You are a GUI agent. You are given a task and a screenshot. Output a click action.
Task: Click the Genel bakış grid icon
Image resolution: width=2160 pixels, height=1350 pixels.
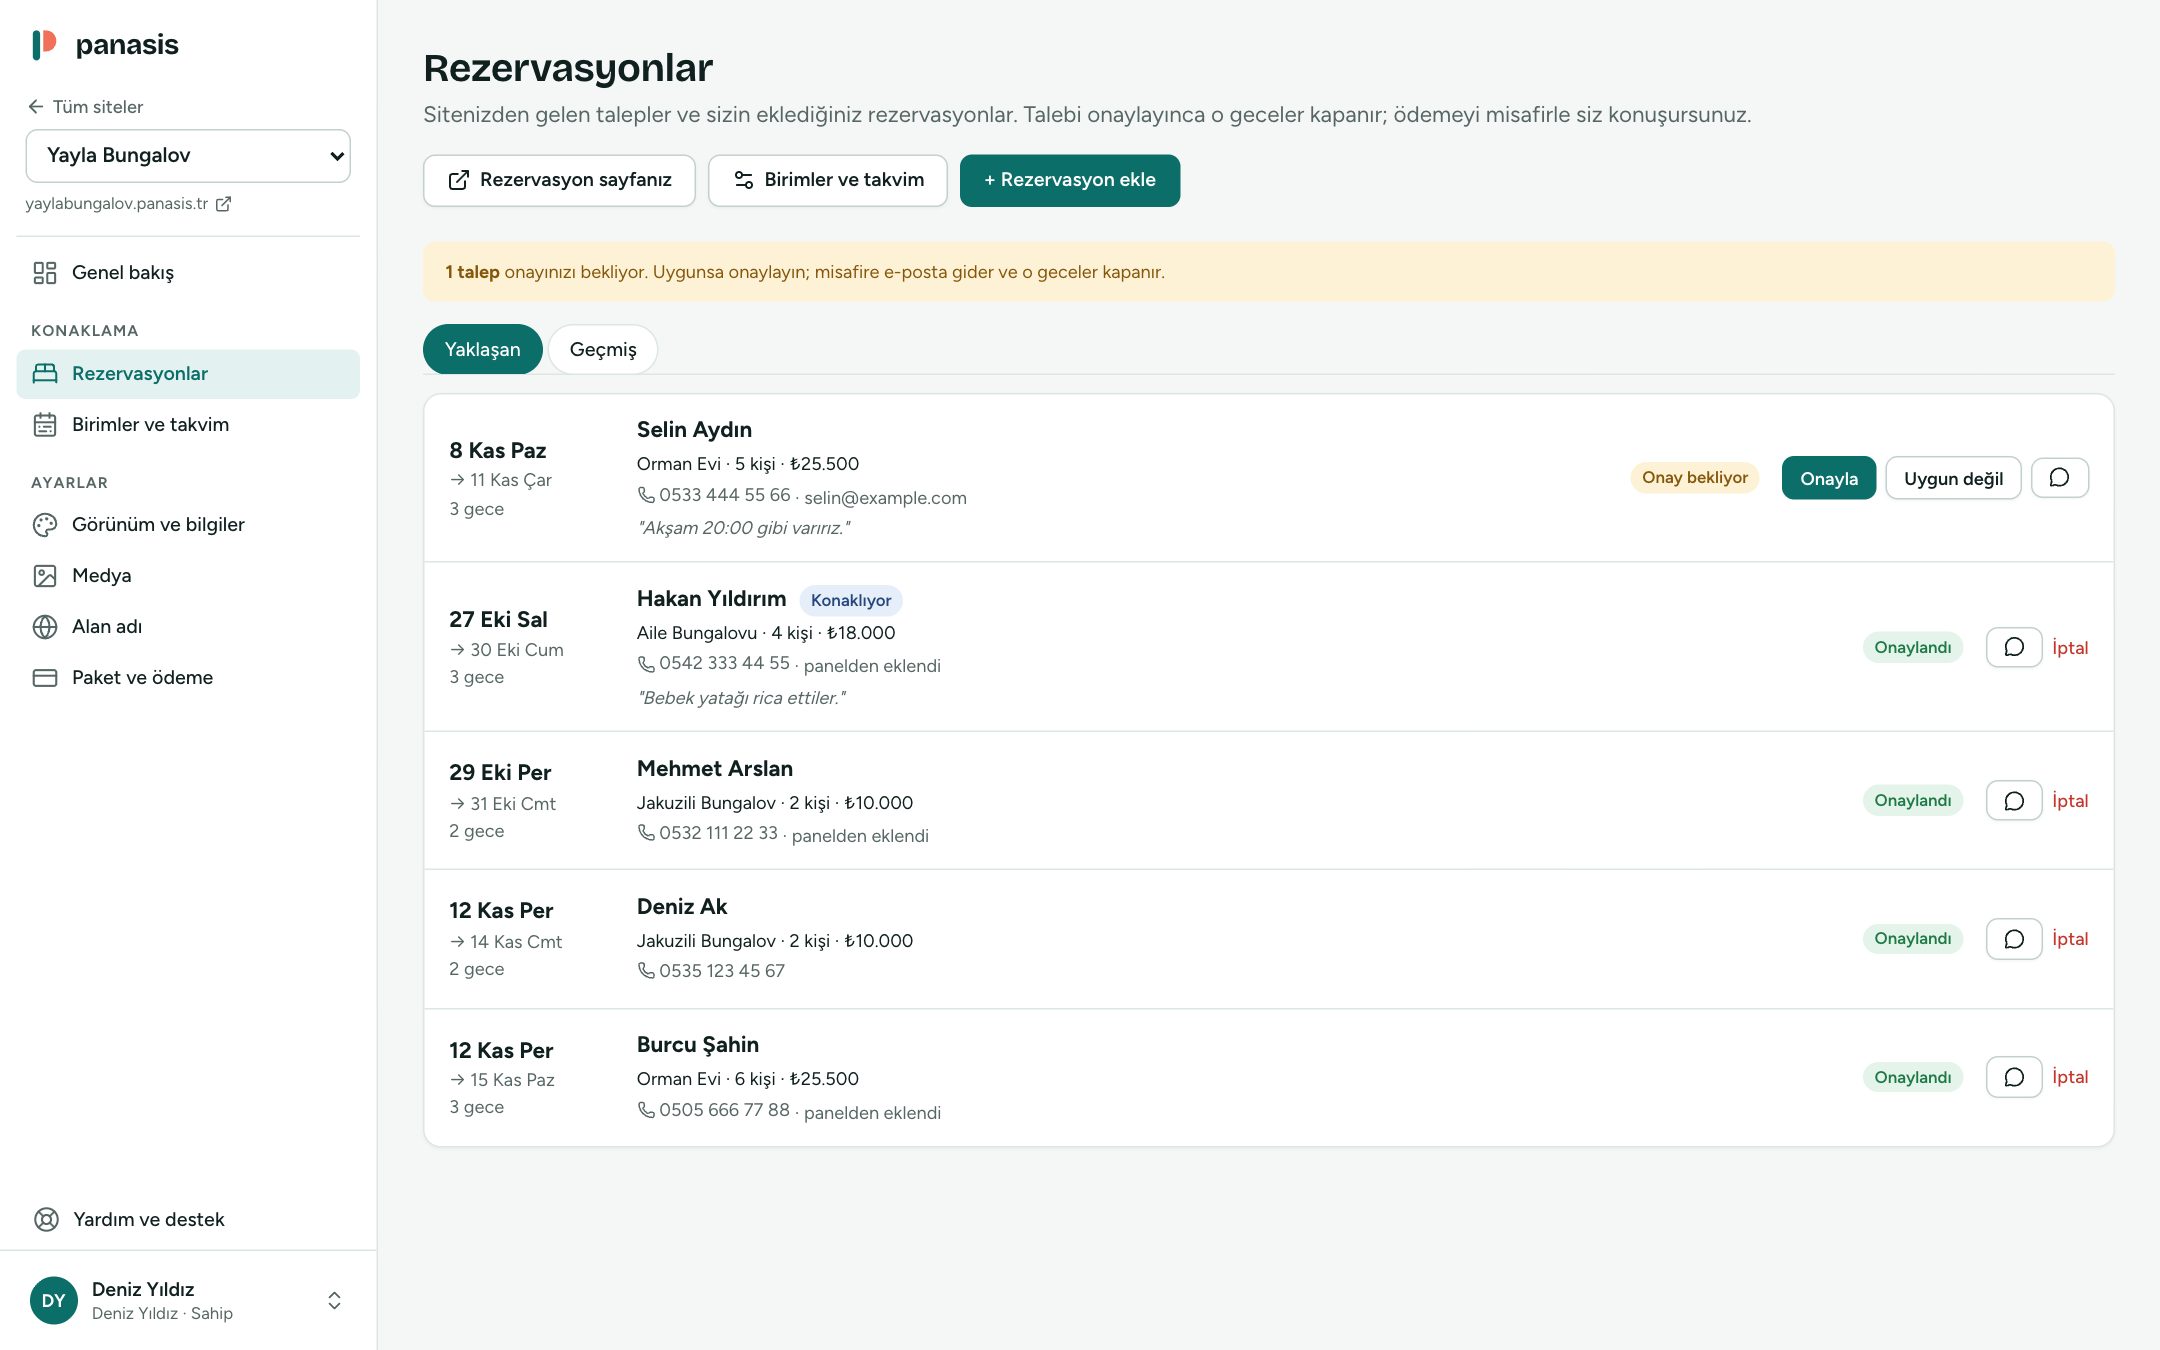click(45, 273)
